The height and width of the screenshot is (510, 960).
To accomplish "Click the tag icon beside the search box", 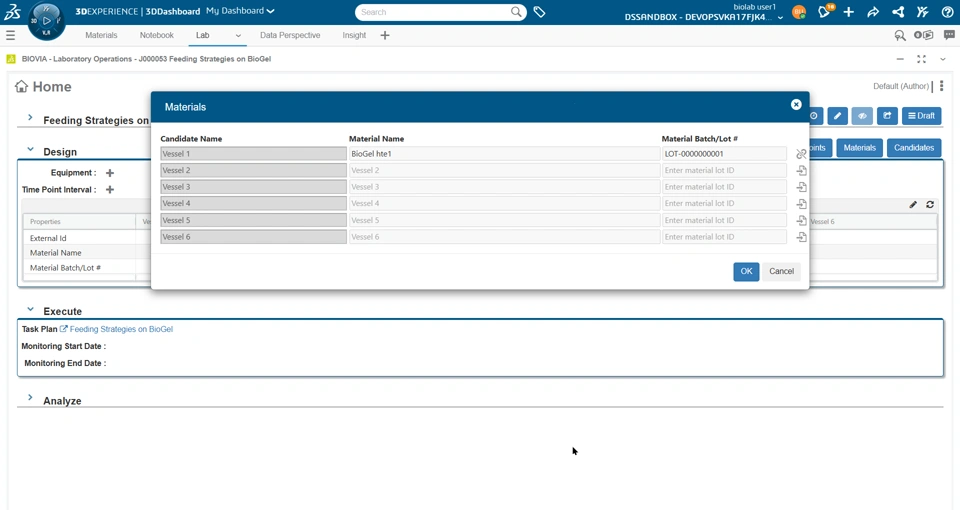I will [x=539, y=12].
